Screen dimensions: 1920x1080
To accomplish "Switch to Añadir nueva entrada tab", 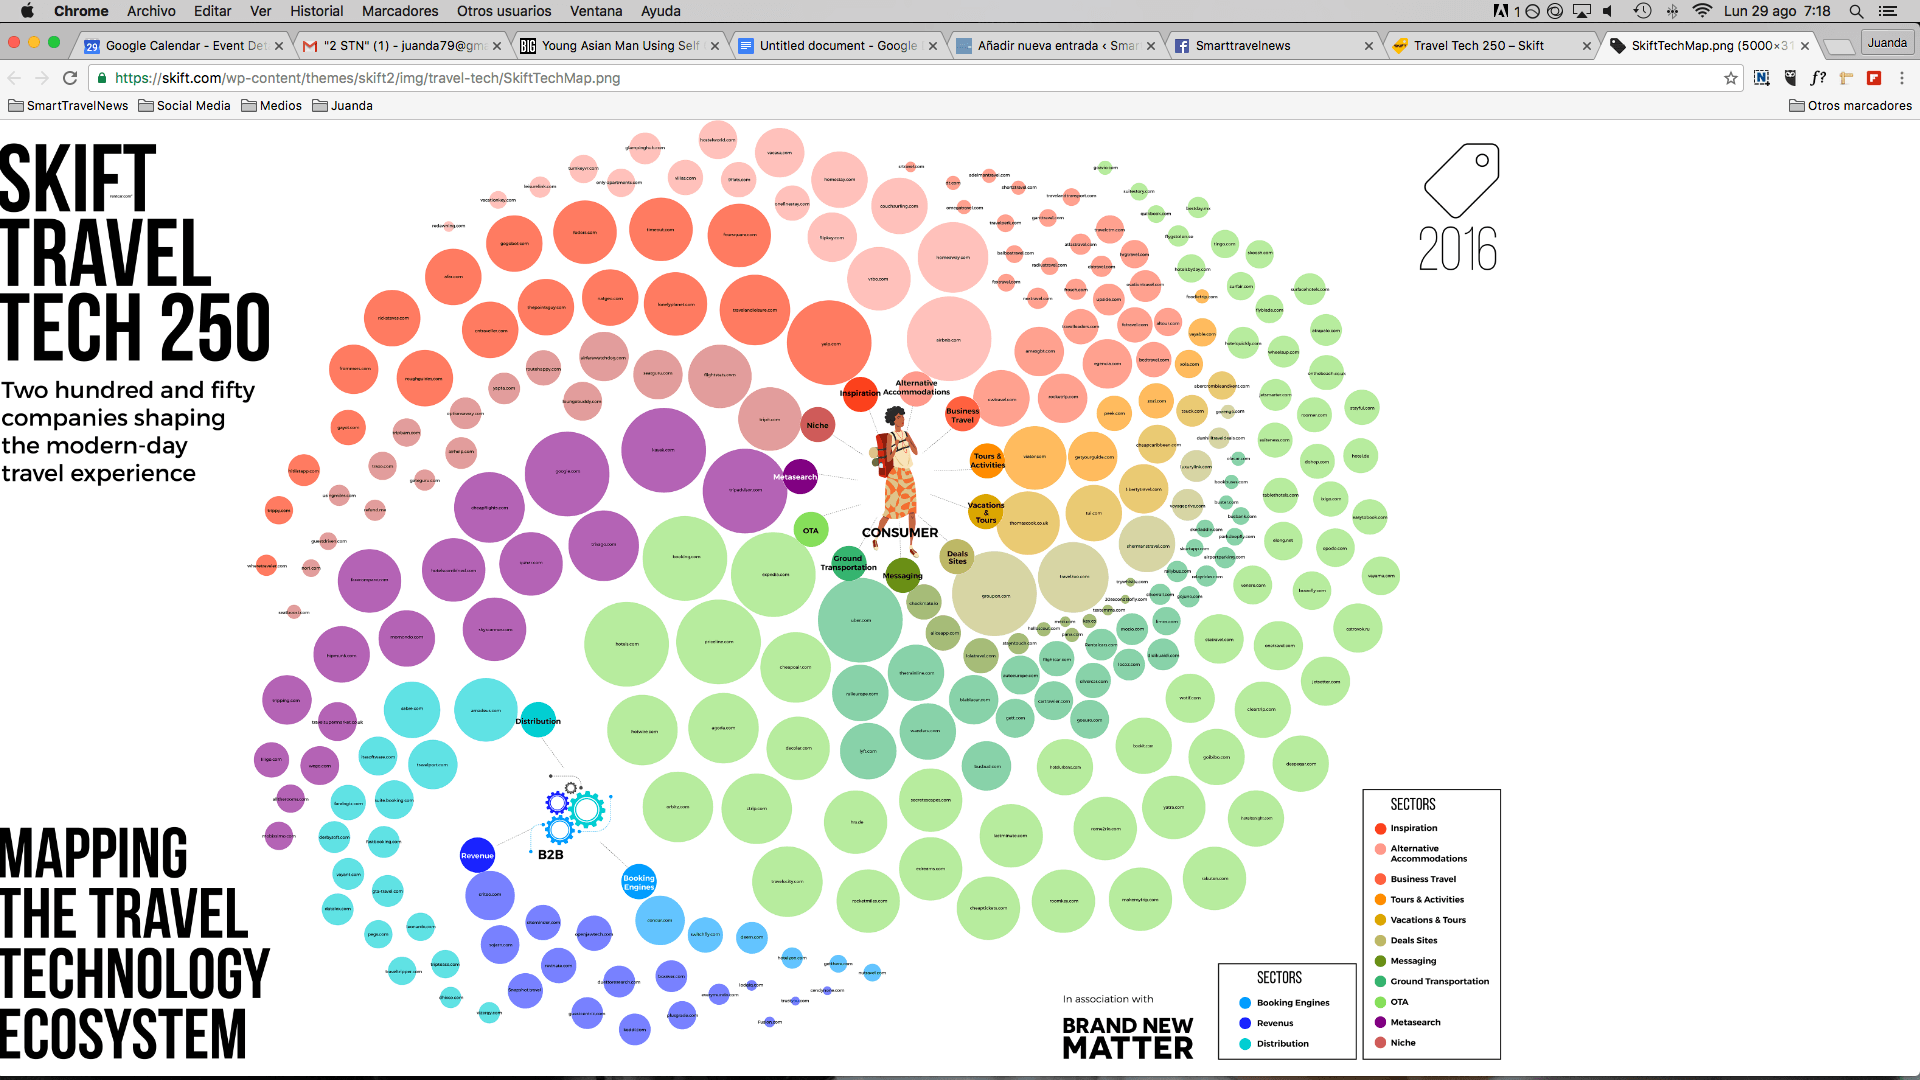I will (1054, 46).
